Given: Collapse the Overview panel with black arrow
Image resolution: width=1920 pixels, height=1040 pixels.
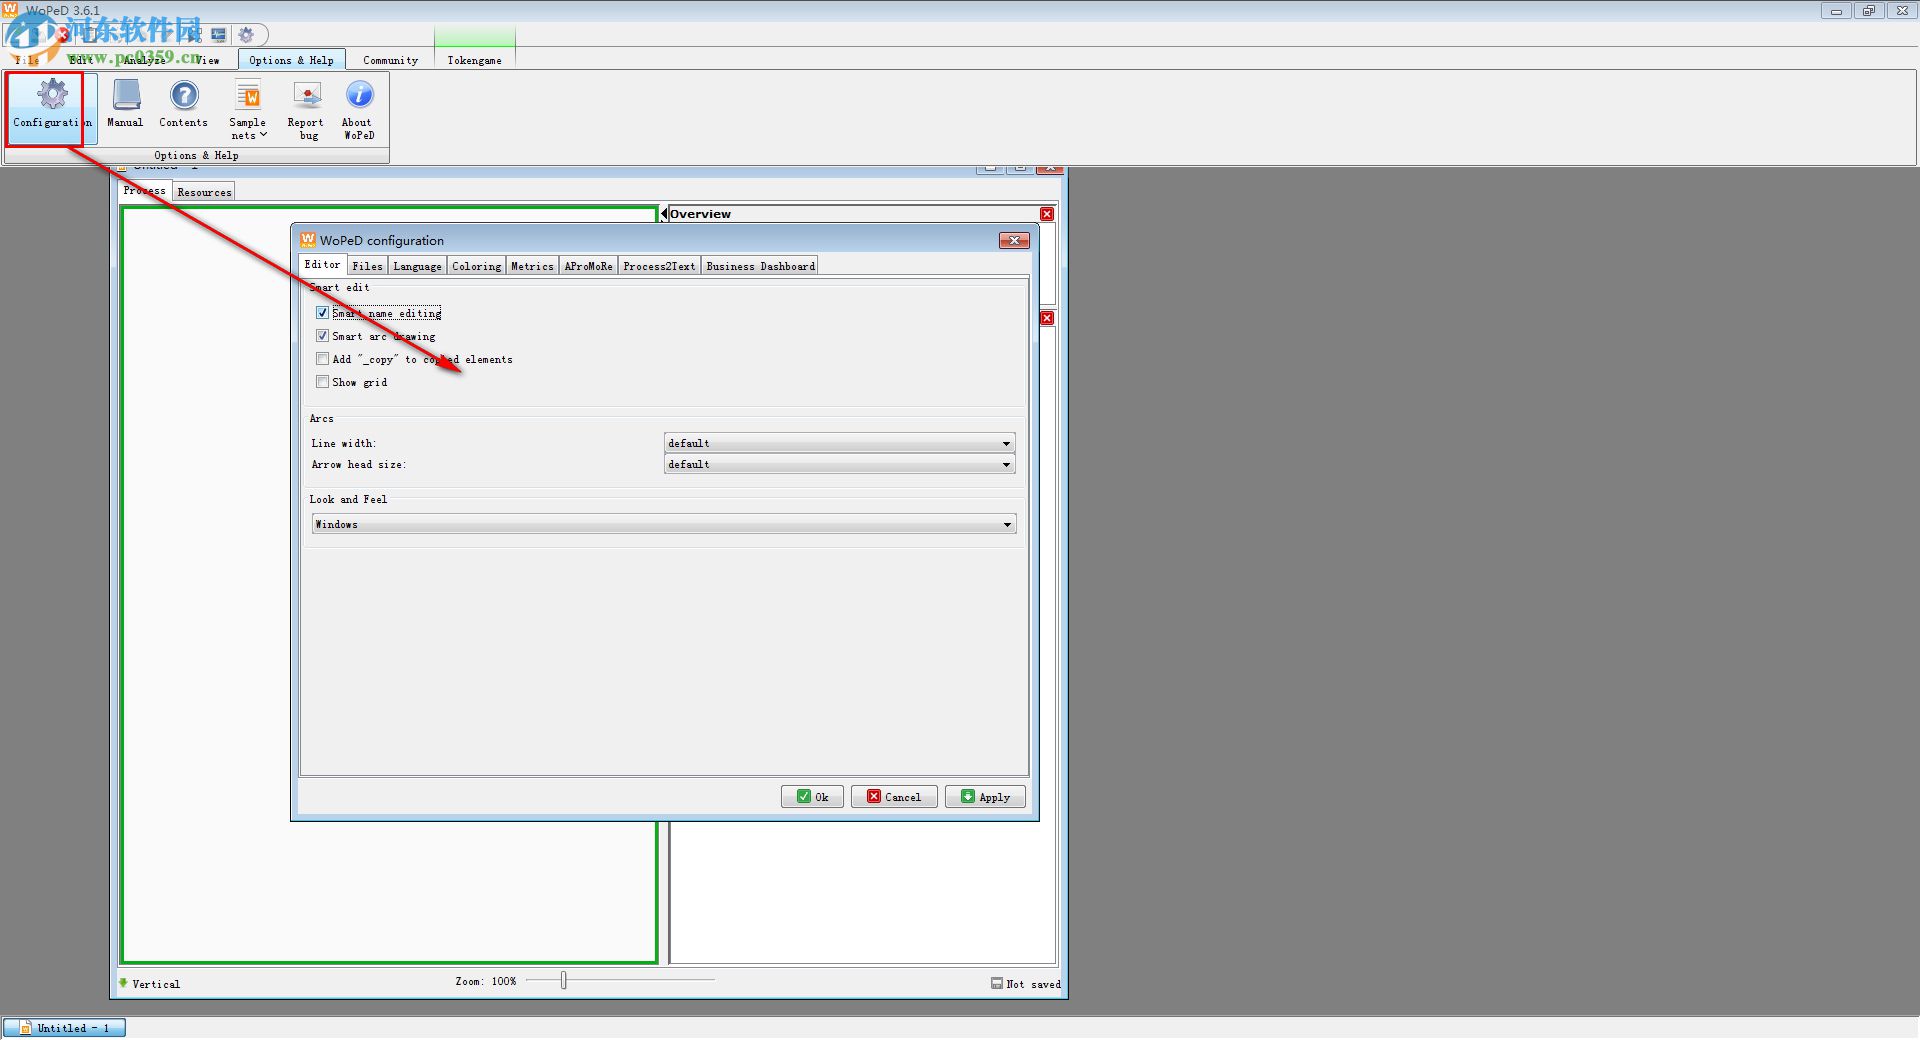Looking at the screenshot, I should [x=664, y=214].
